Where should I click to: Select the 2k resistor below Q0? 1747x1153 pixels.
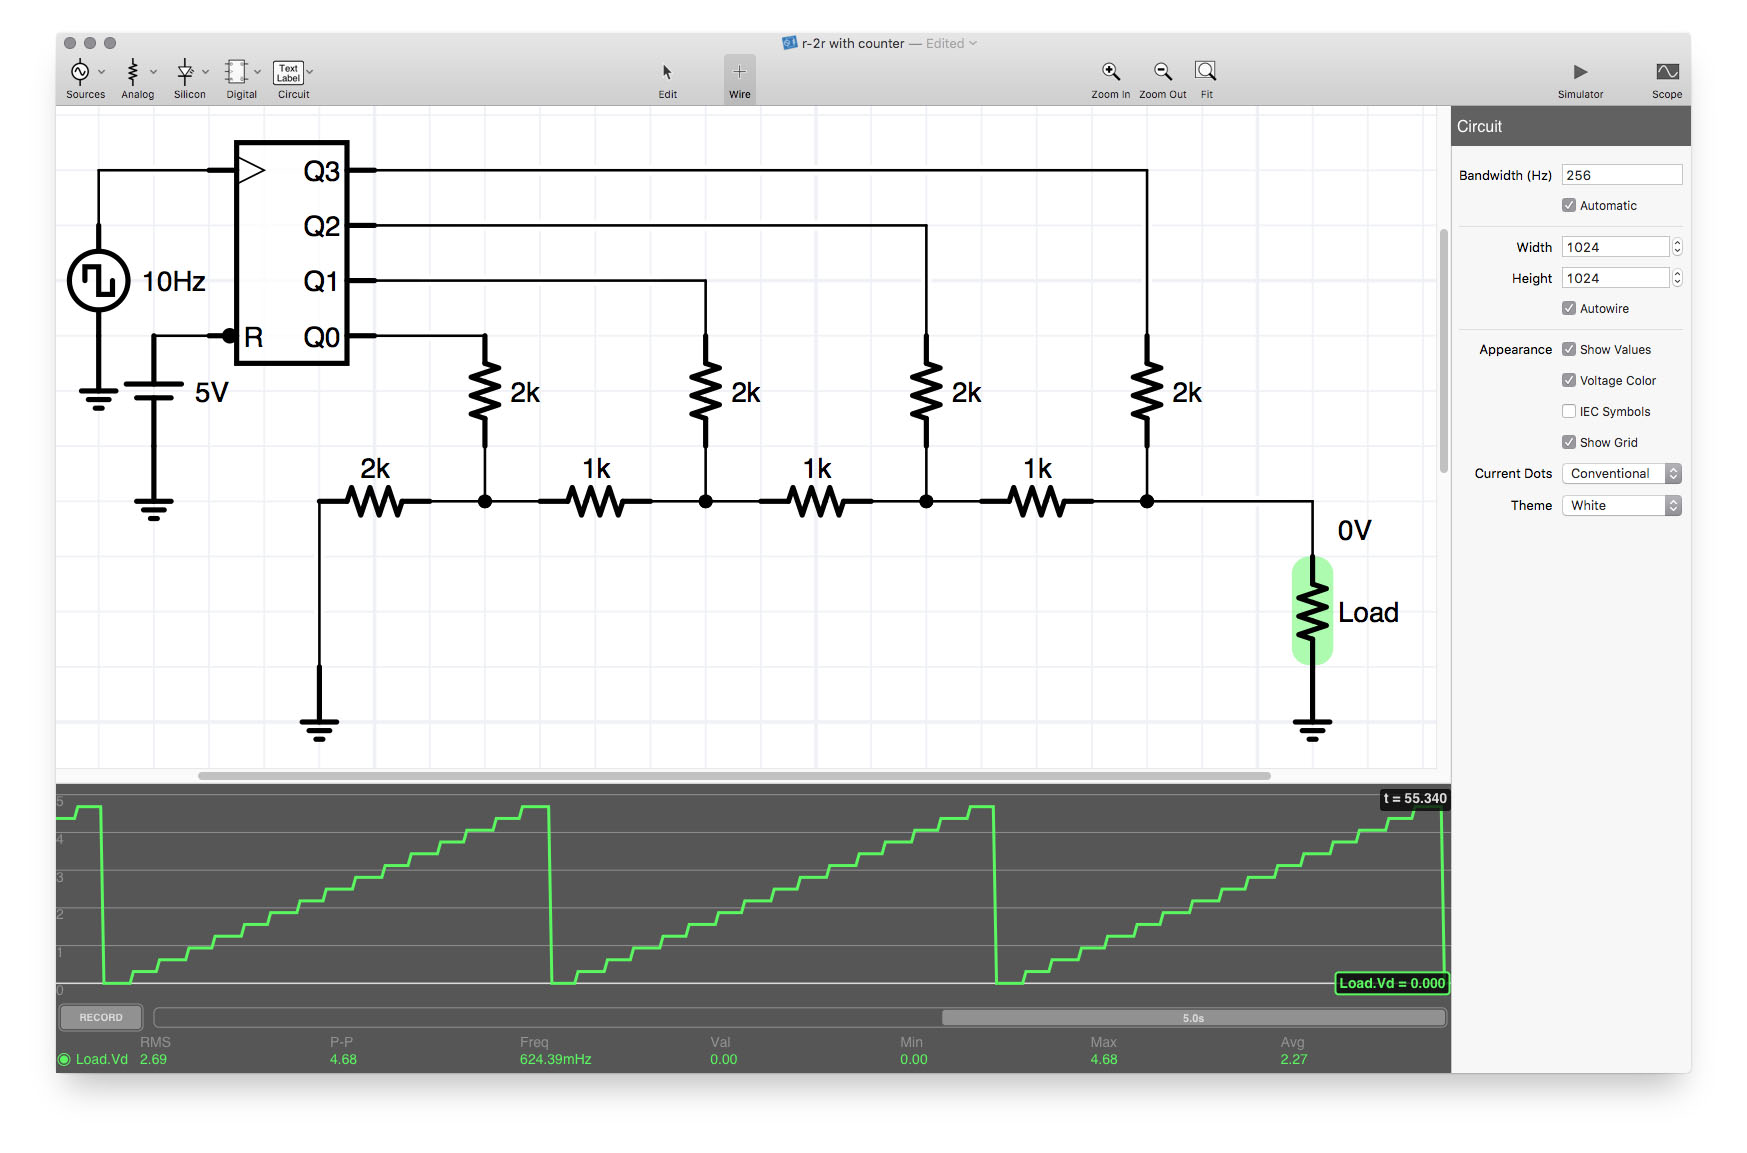[485, 391]
